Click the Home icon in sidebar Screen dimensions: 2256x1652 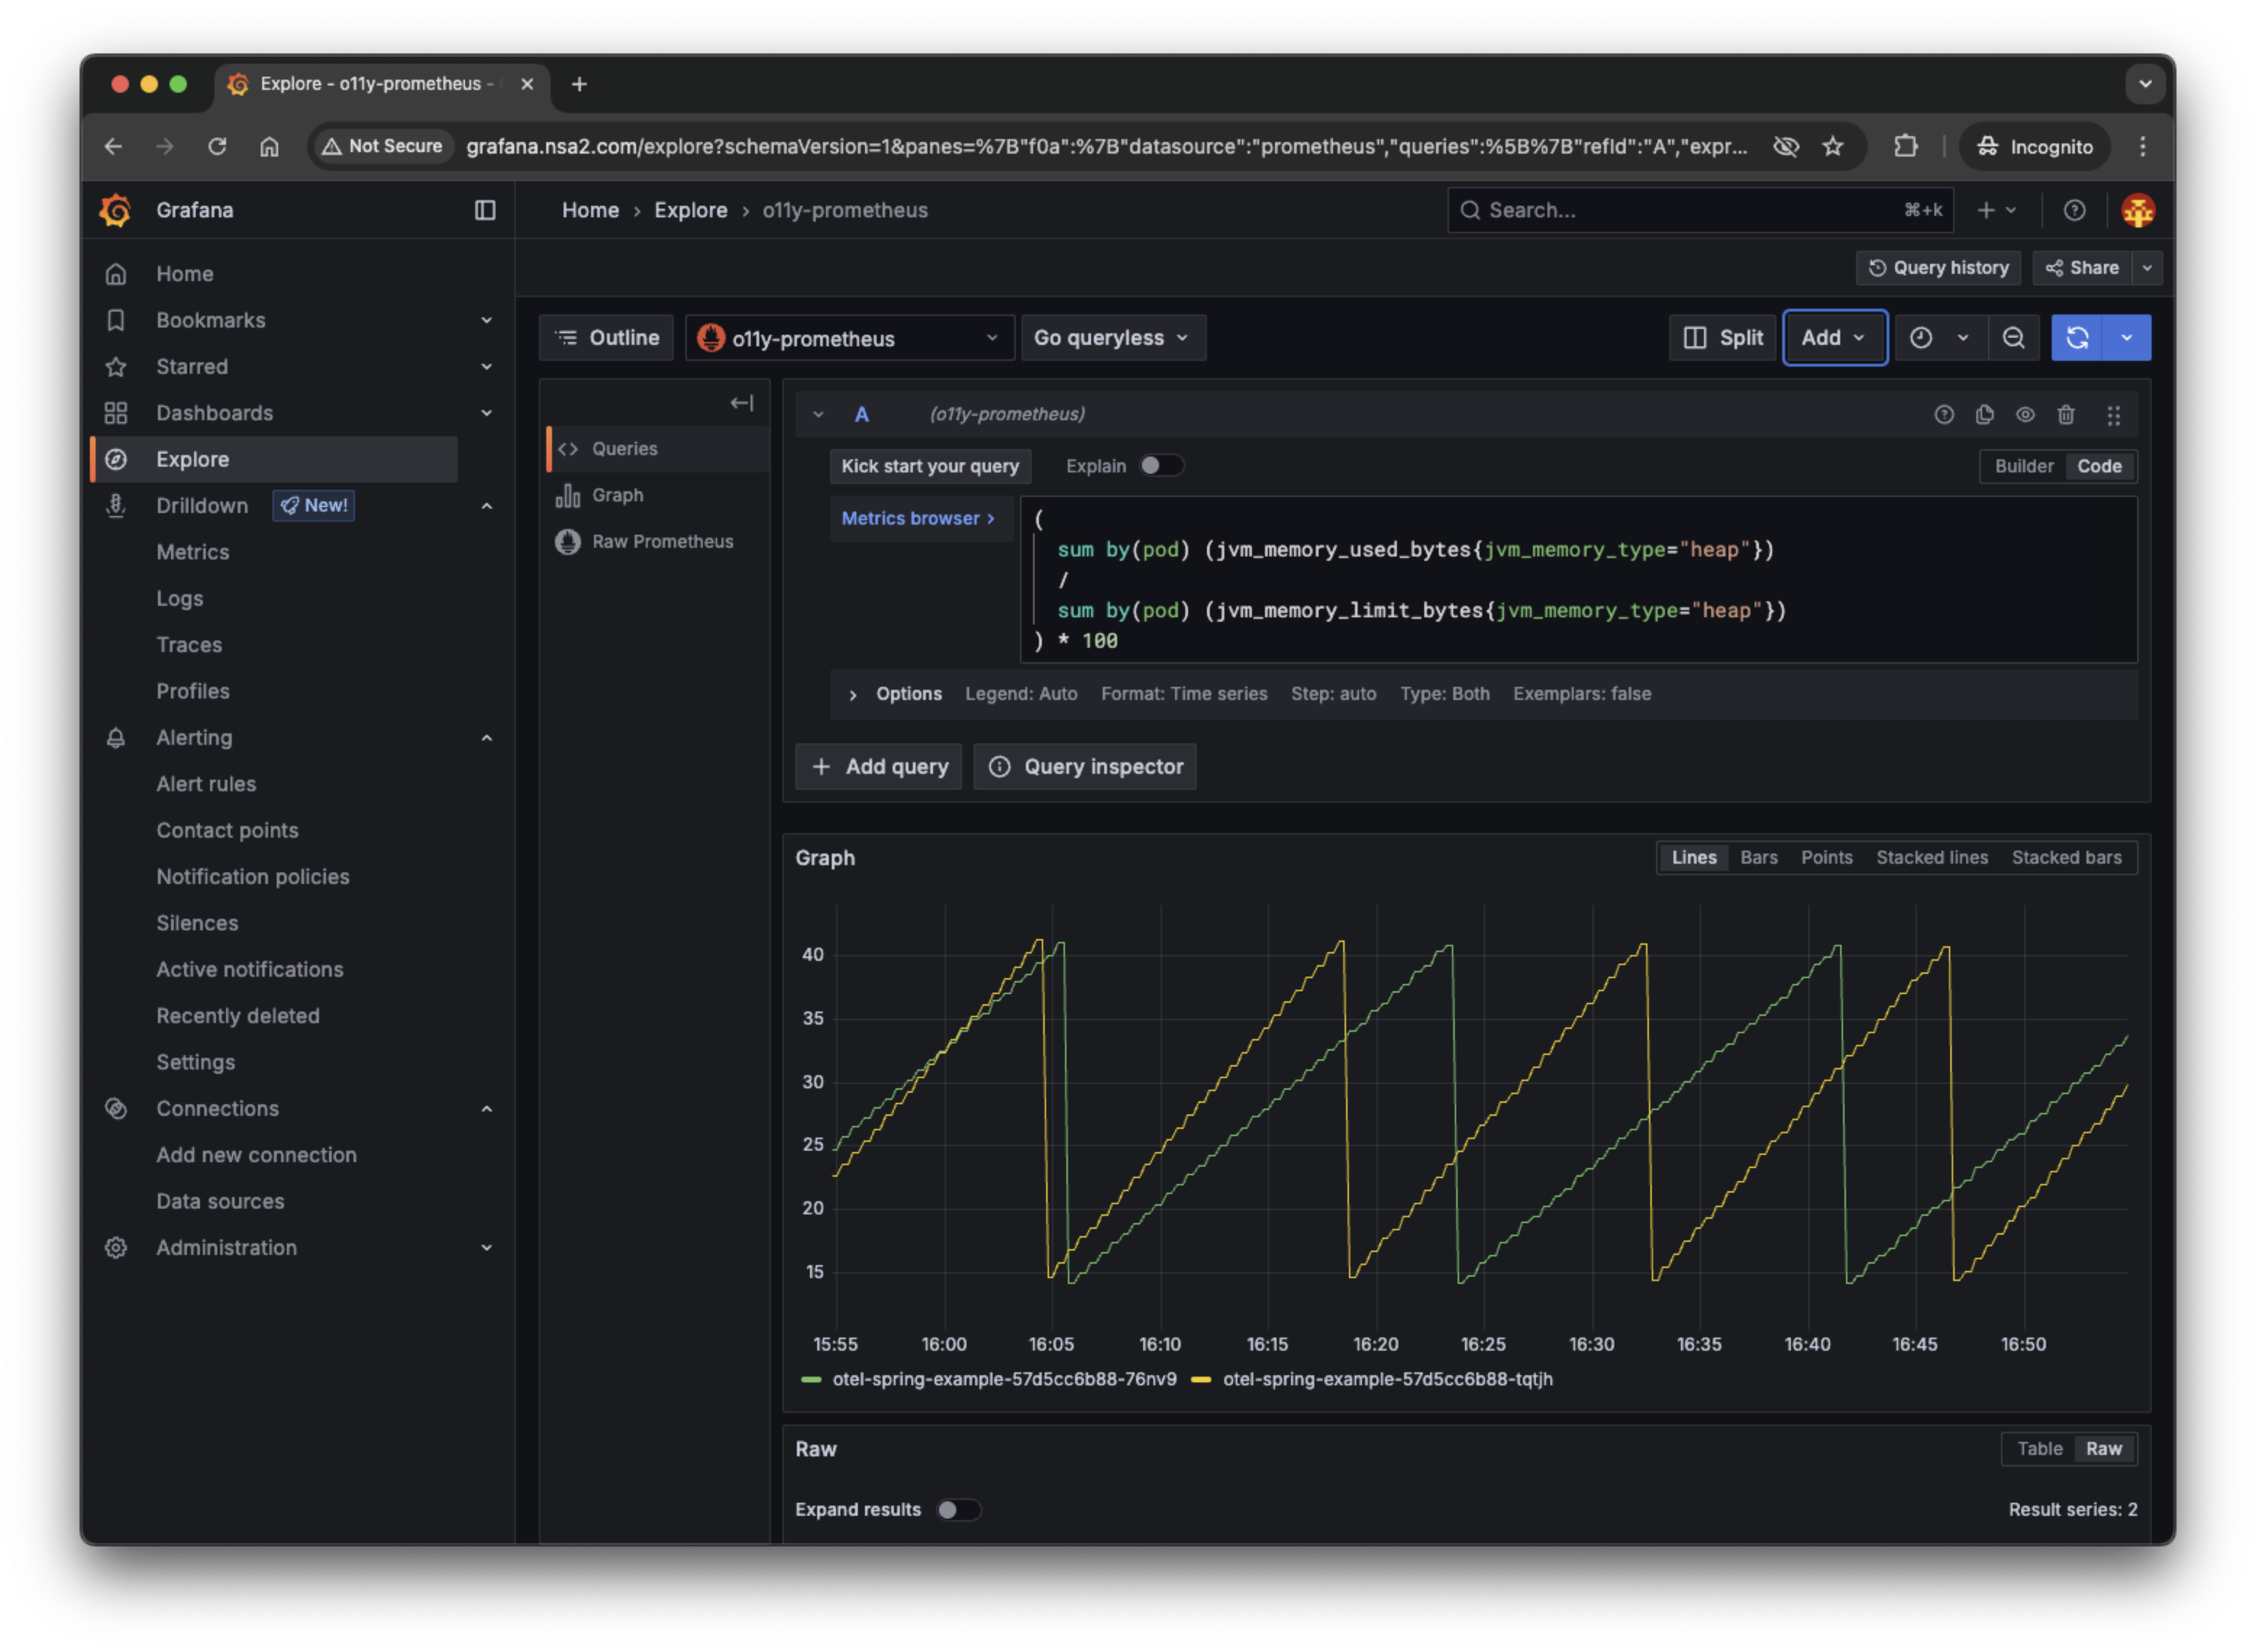click(116, 274)
